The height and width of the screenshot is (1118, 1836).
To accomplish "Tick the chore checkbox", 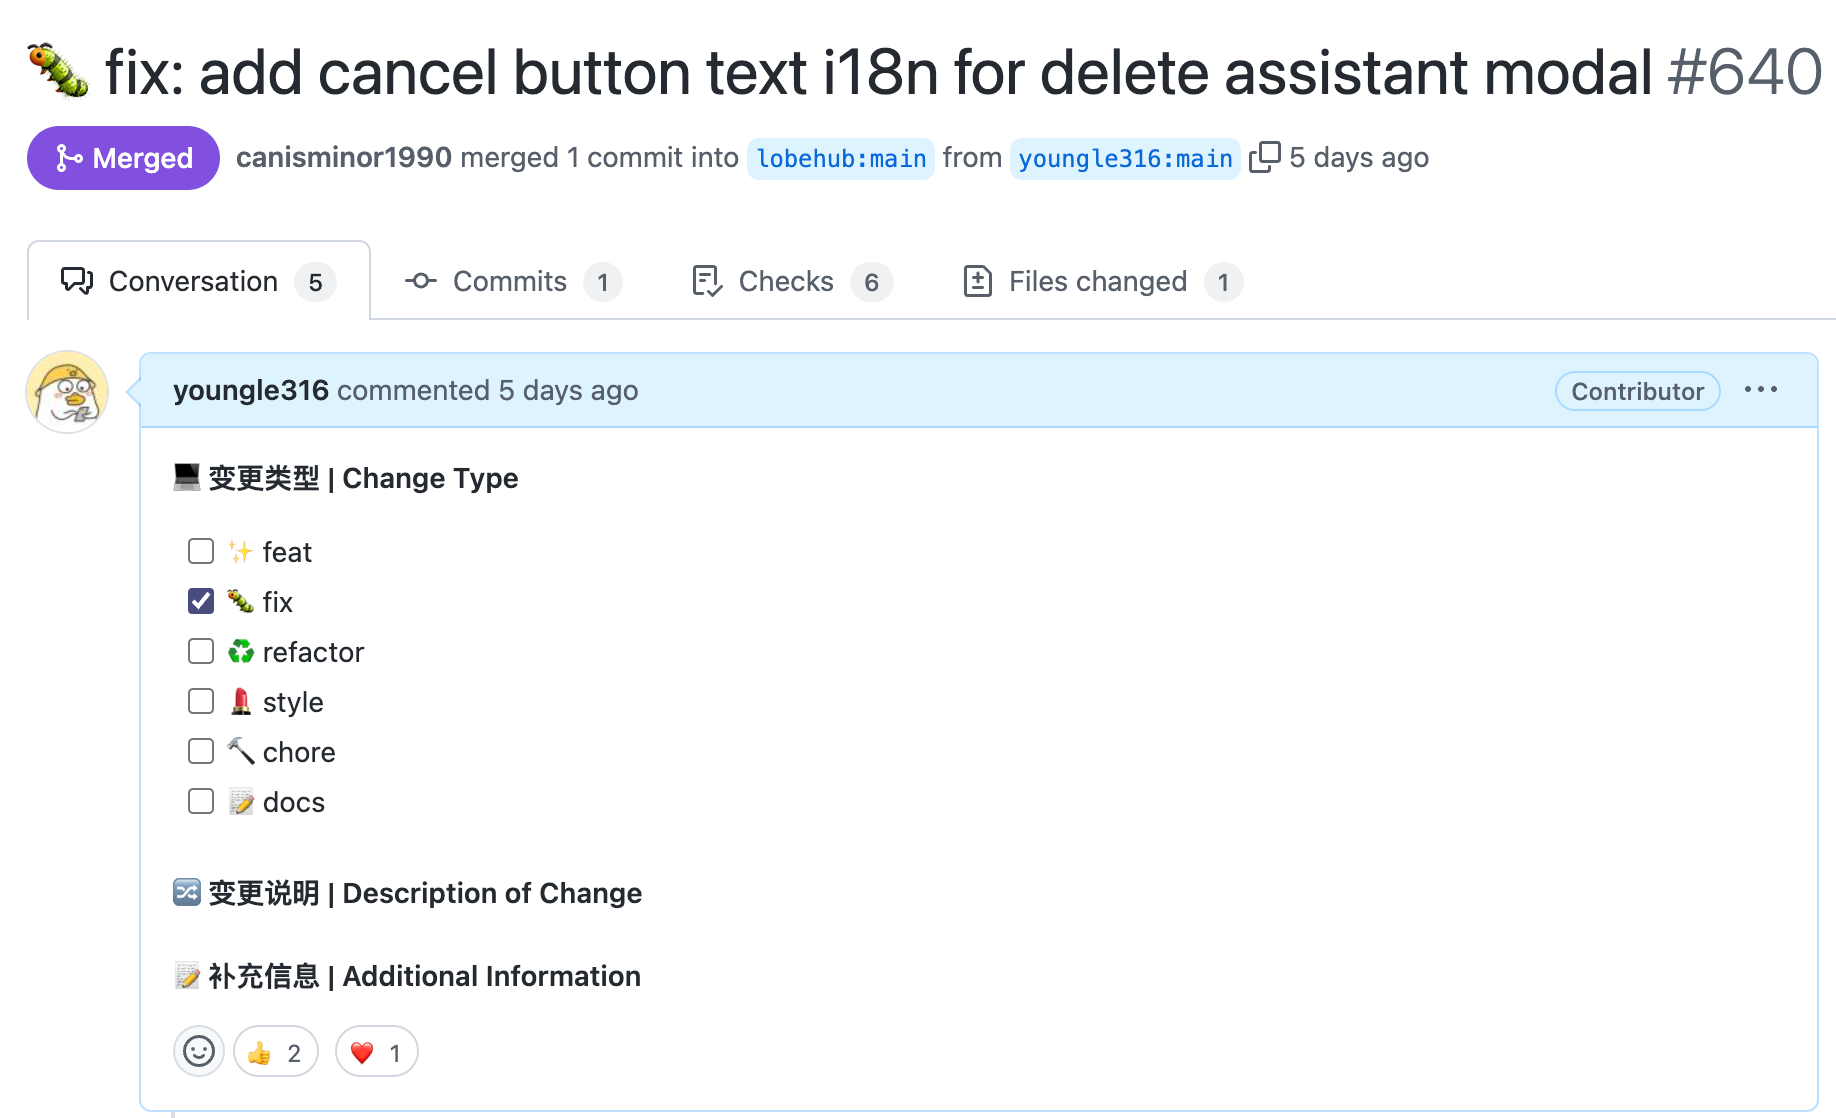I will [201, 751].
